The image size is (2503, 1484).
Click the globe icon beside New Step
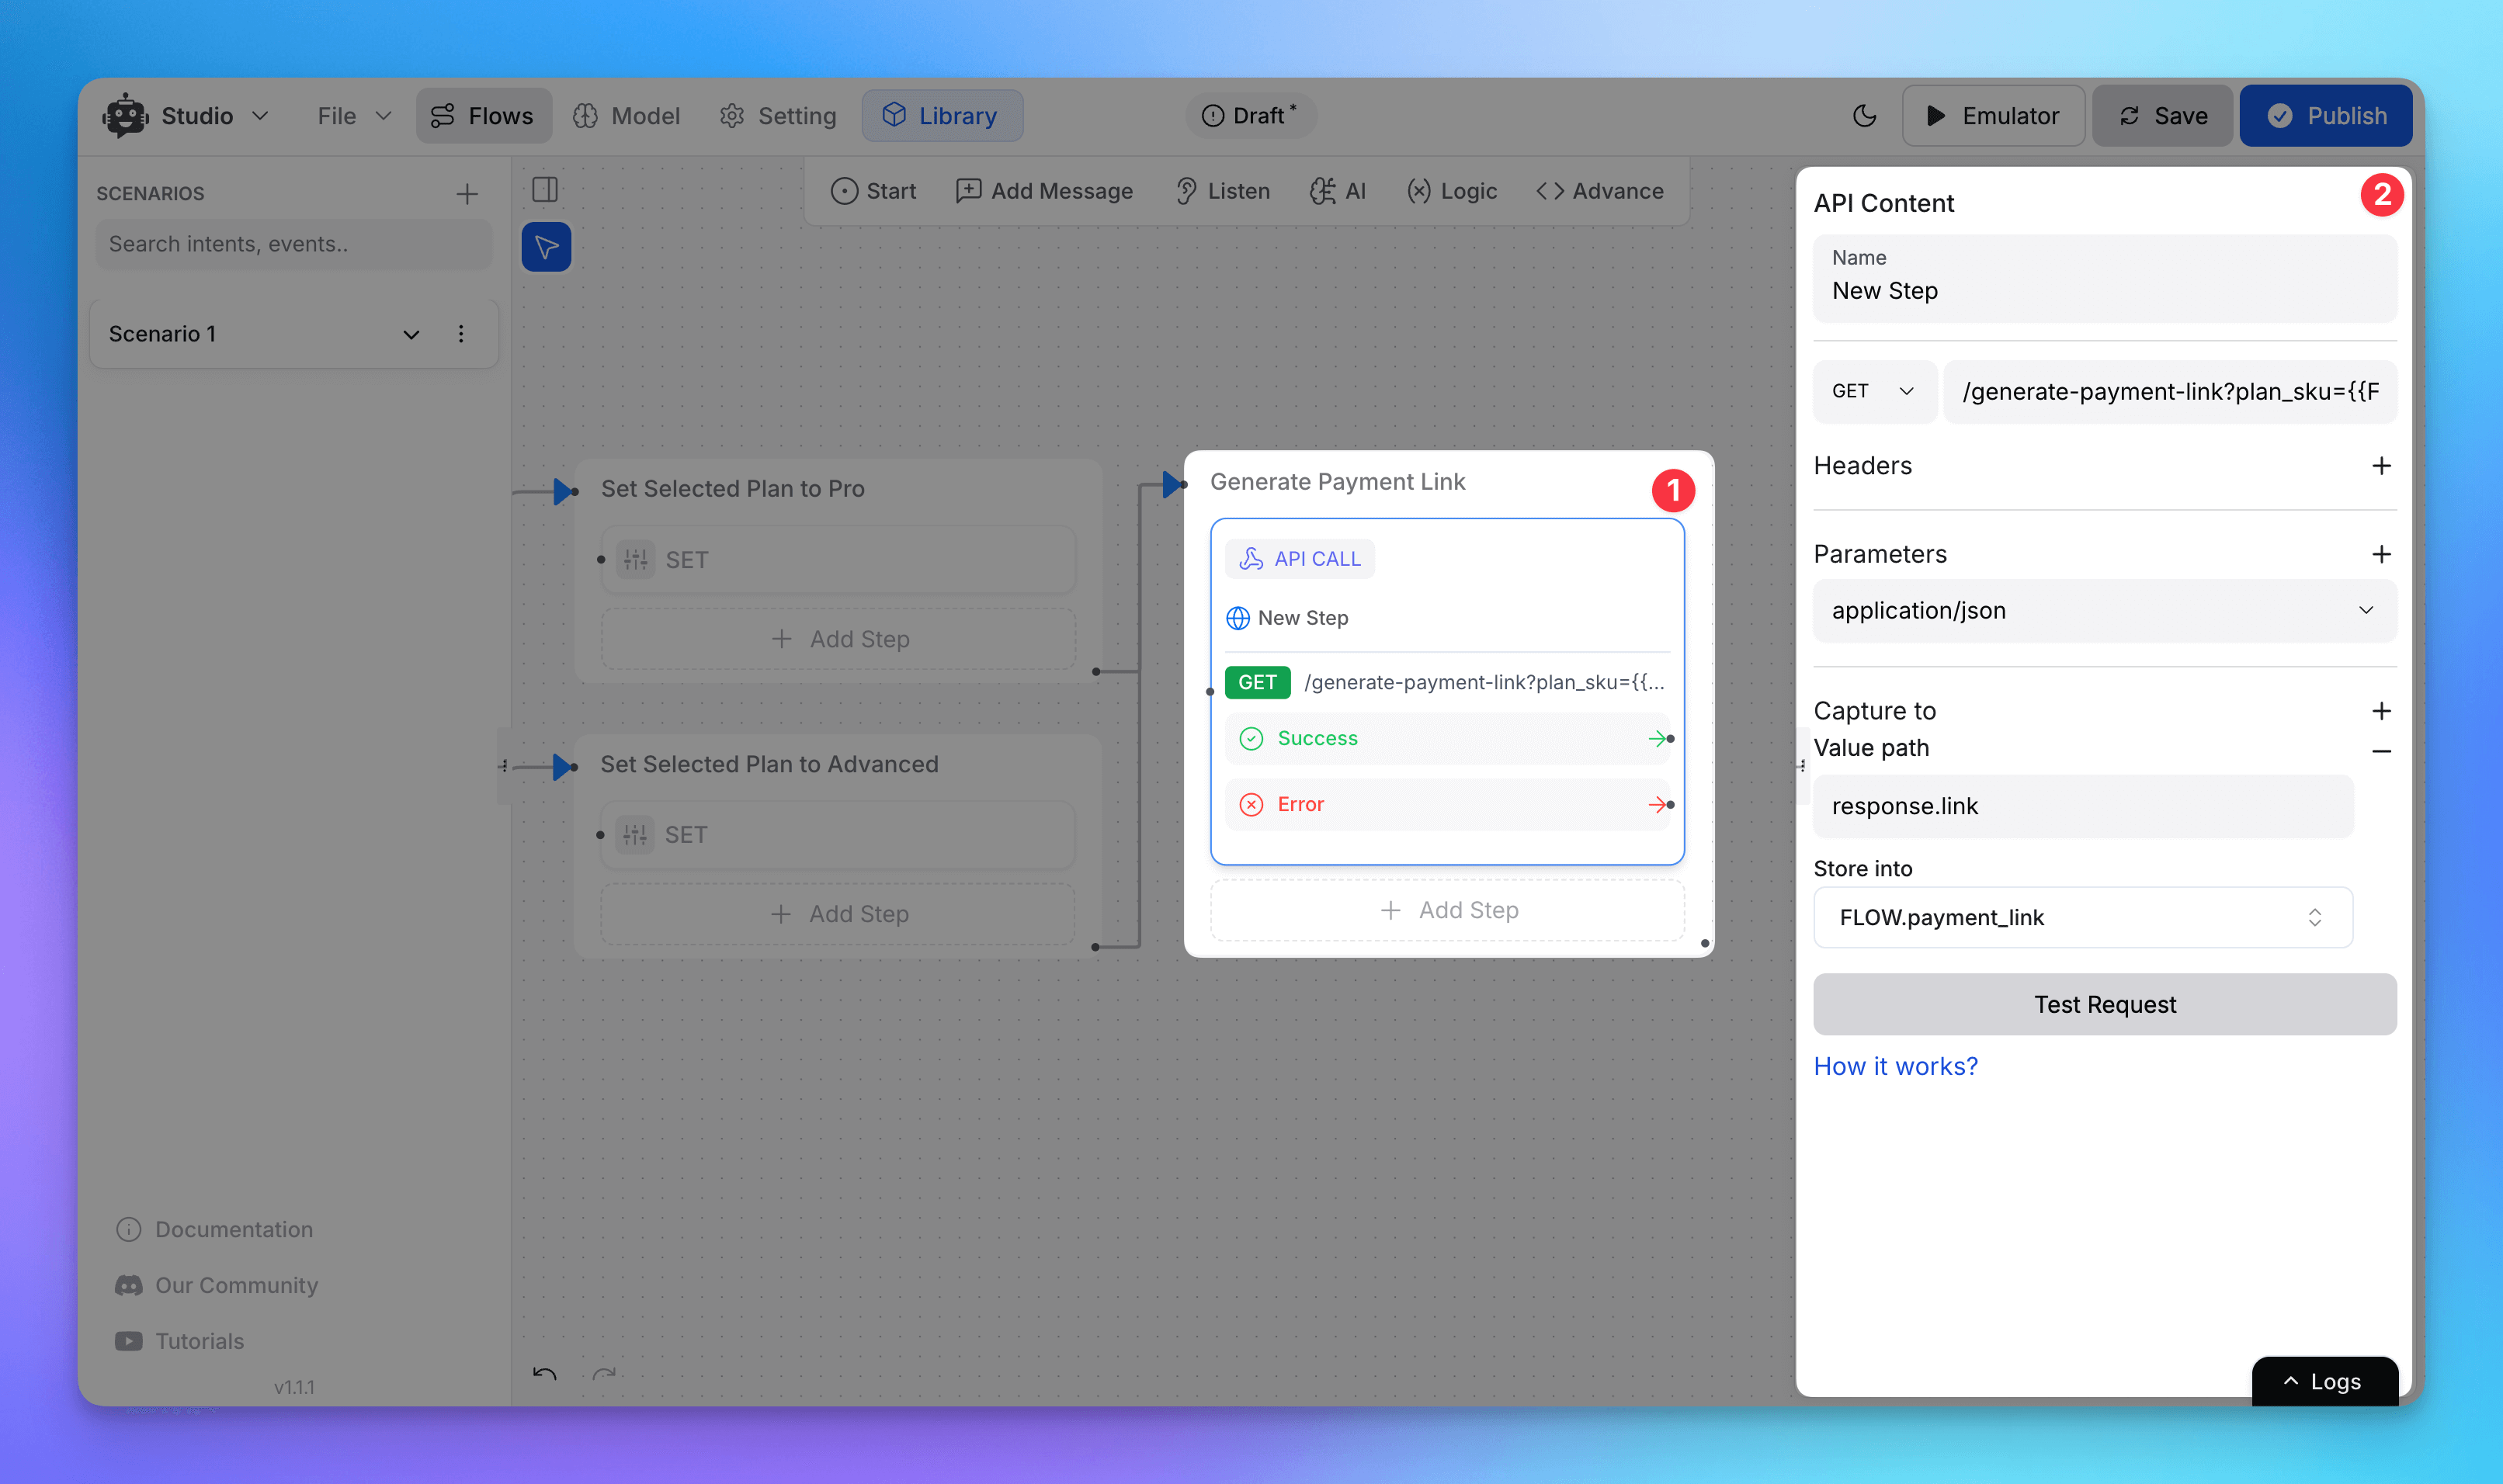[1237, 618]
